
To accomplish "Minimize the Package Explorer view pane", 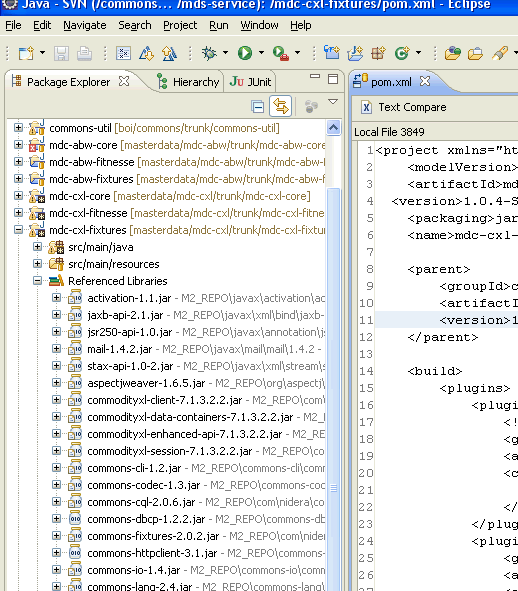I will (x=315, y=77).
